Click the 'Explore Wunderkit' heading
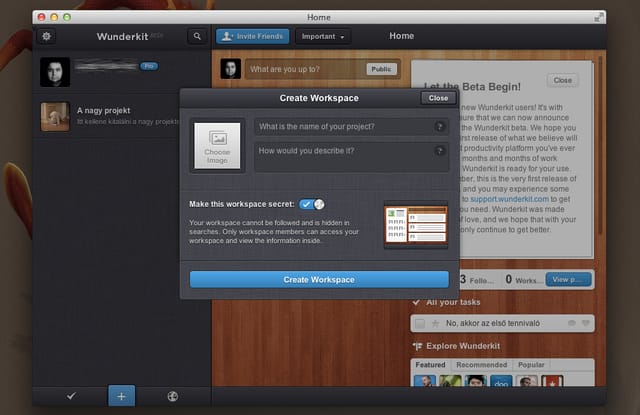Screen dimensions: 640x415 coord(463,346)
